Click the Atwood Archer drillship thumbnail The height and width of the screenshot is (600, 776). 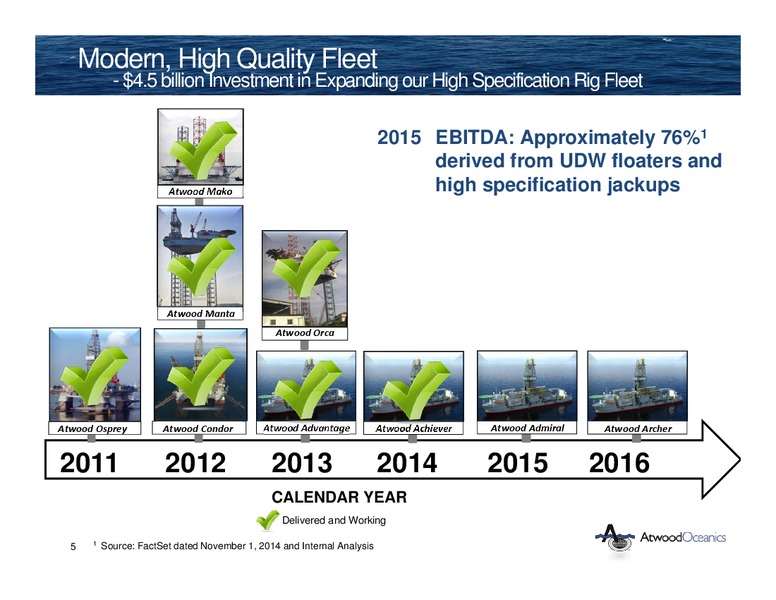pos(637,387)
